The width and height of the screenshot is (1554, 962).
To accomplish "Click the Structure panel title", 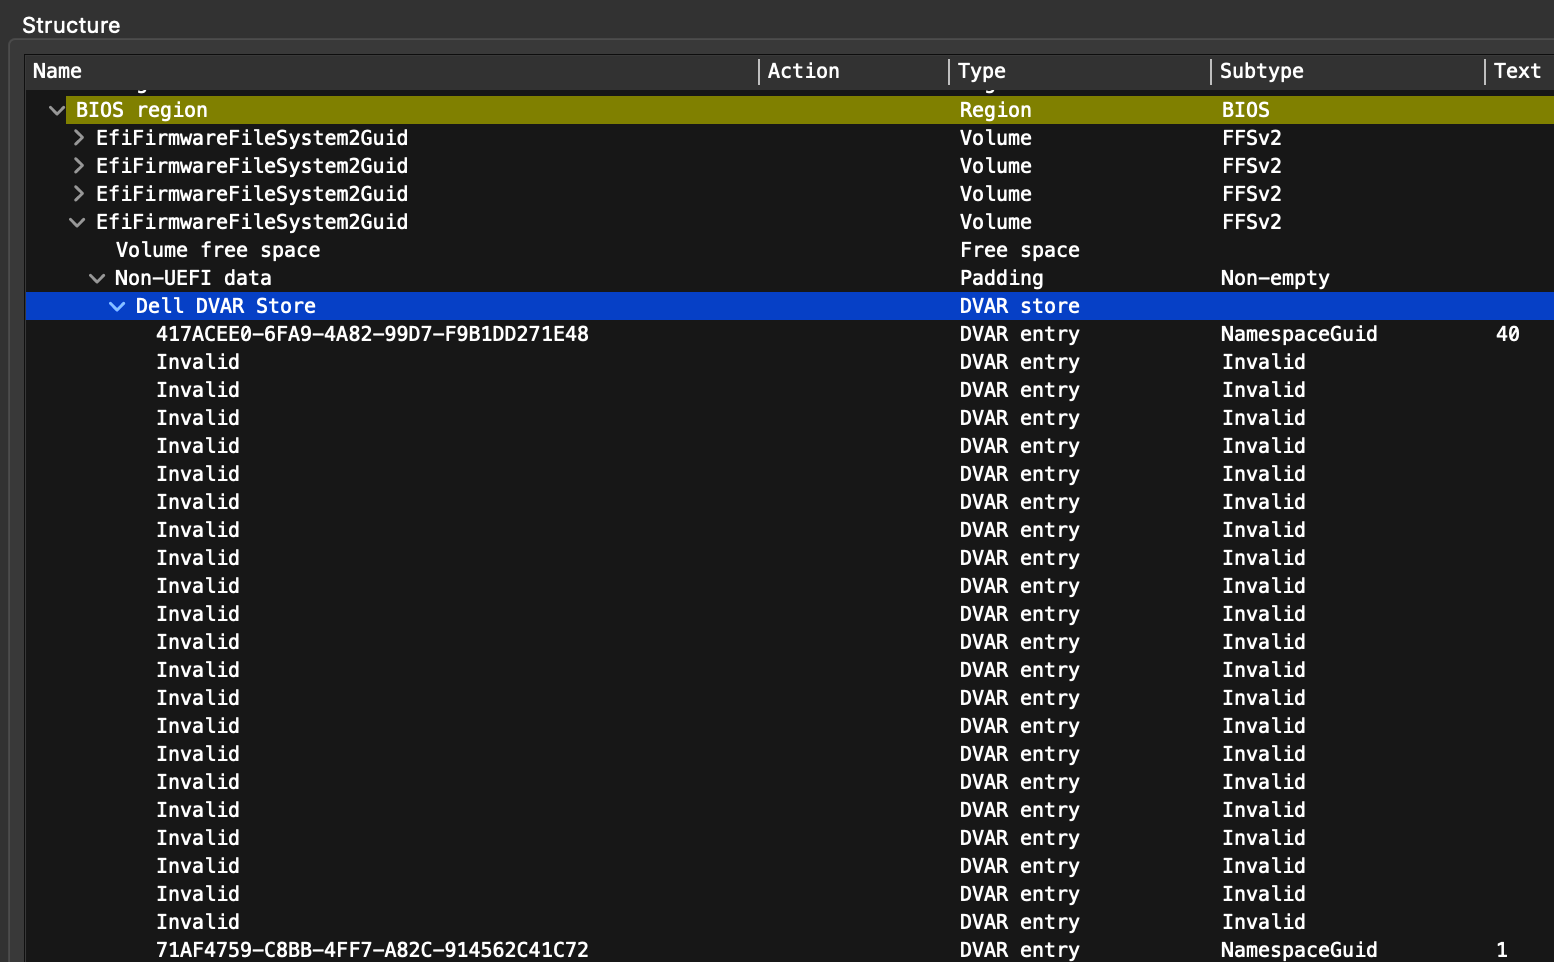I will pos(71,25).
